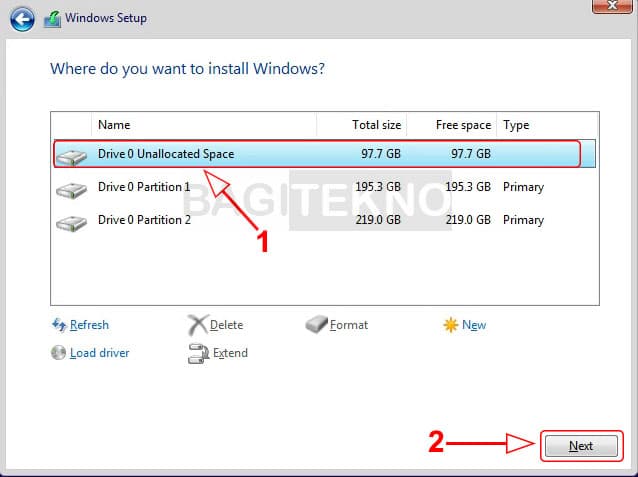638x477 pixels.
Task: Click the Load driver disc icon
Action: coord(59,352)
